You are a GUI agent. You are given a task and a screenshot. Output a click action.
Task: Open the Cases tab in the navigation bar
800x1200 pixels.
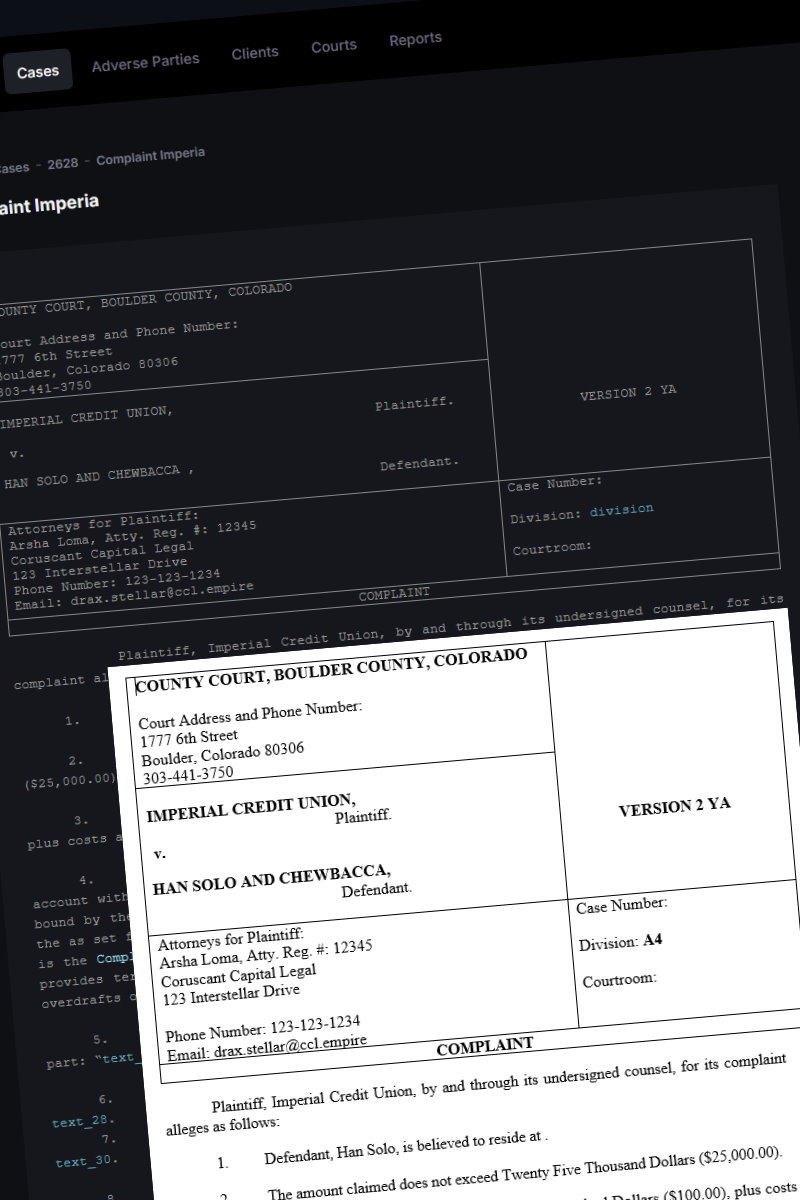(38, 71)
